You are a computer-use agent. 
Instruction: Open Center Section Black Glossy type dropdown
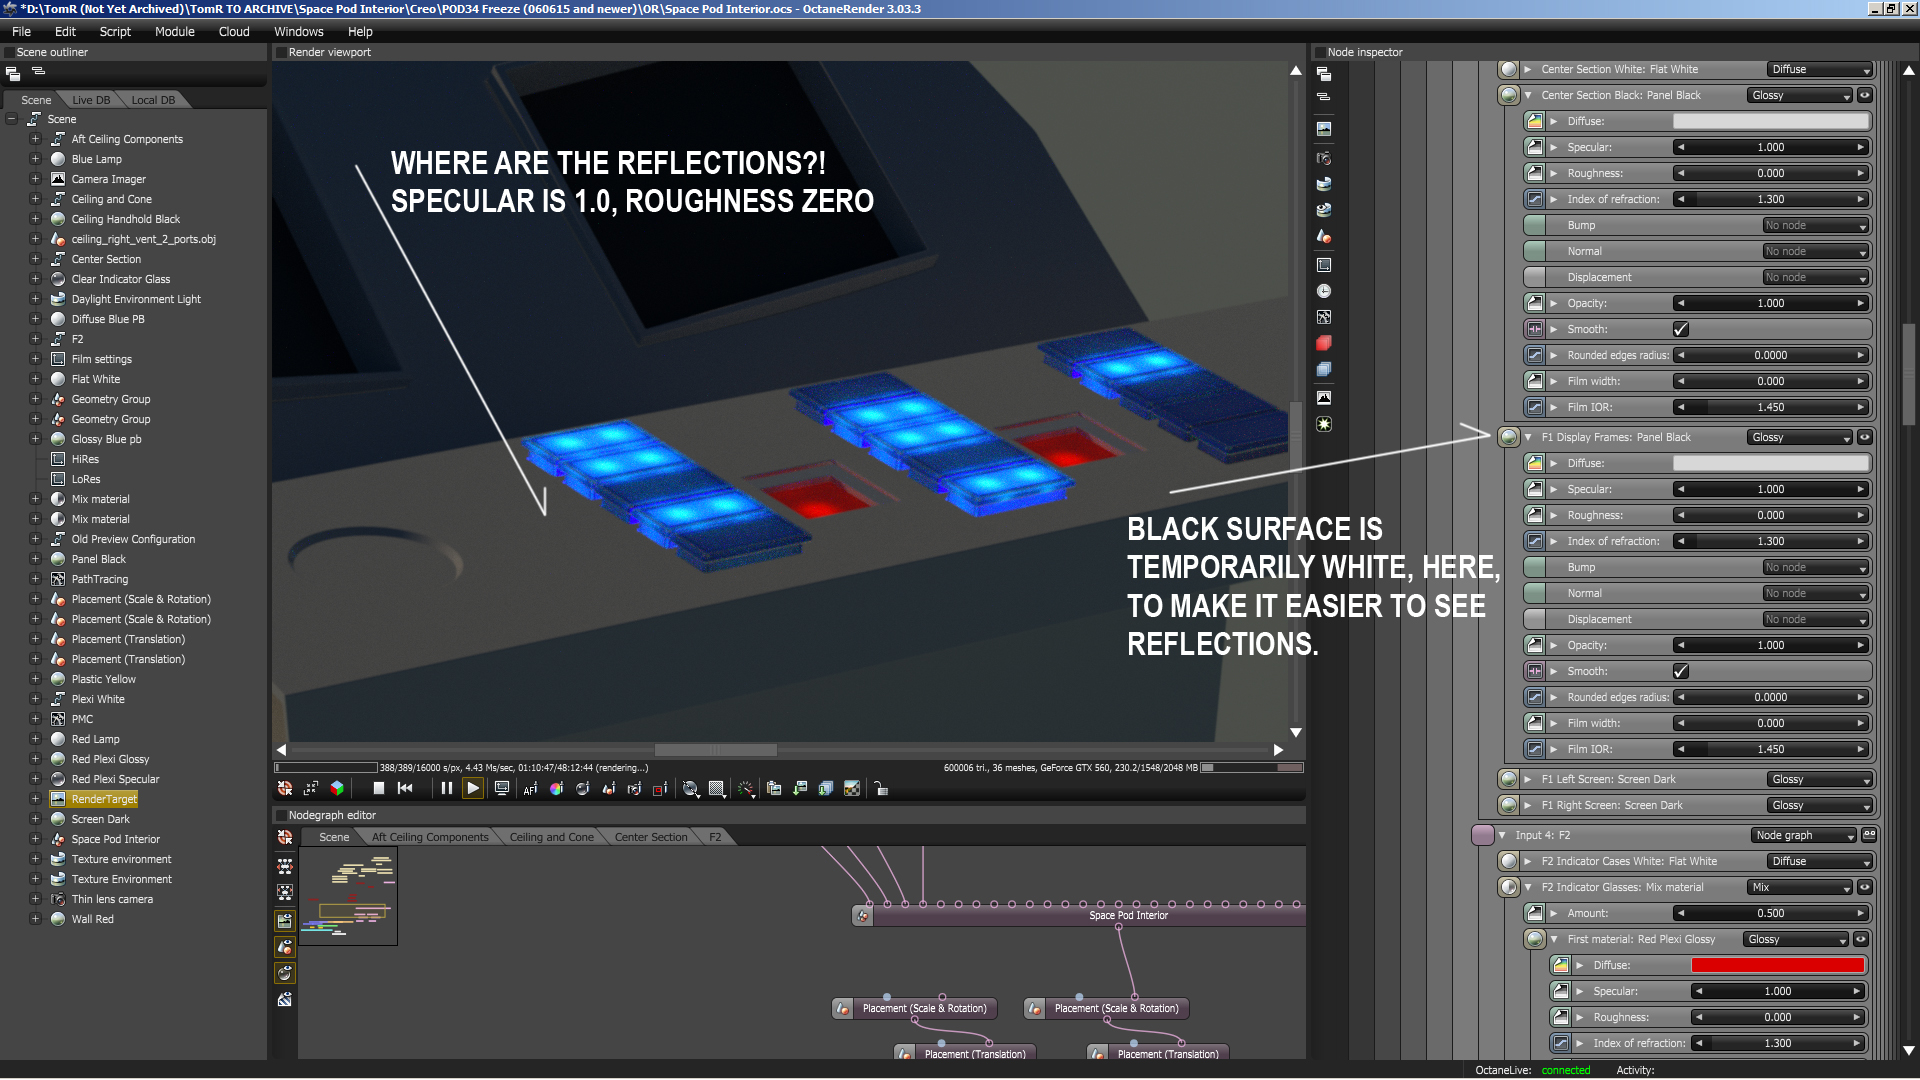pos(1801,96)
